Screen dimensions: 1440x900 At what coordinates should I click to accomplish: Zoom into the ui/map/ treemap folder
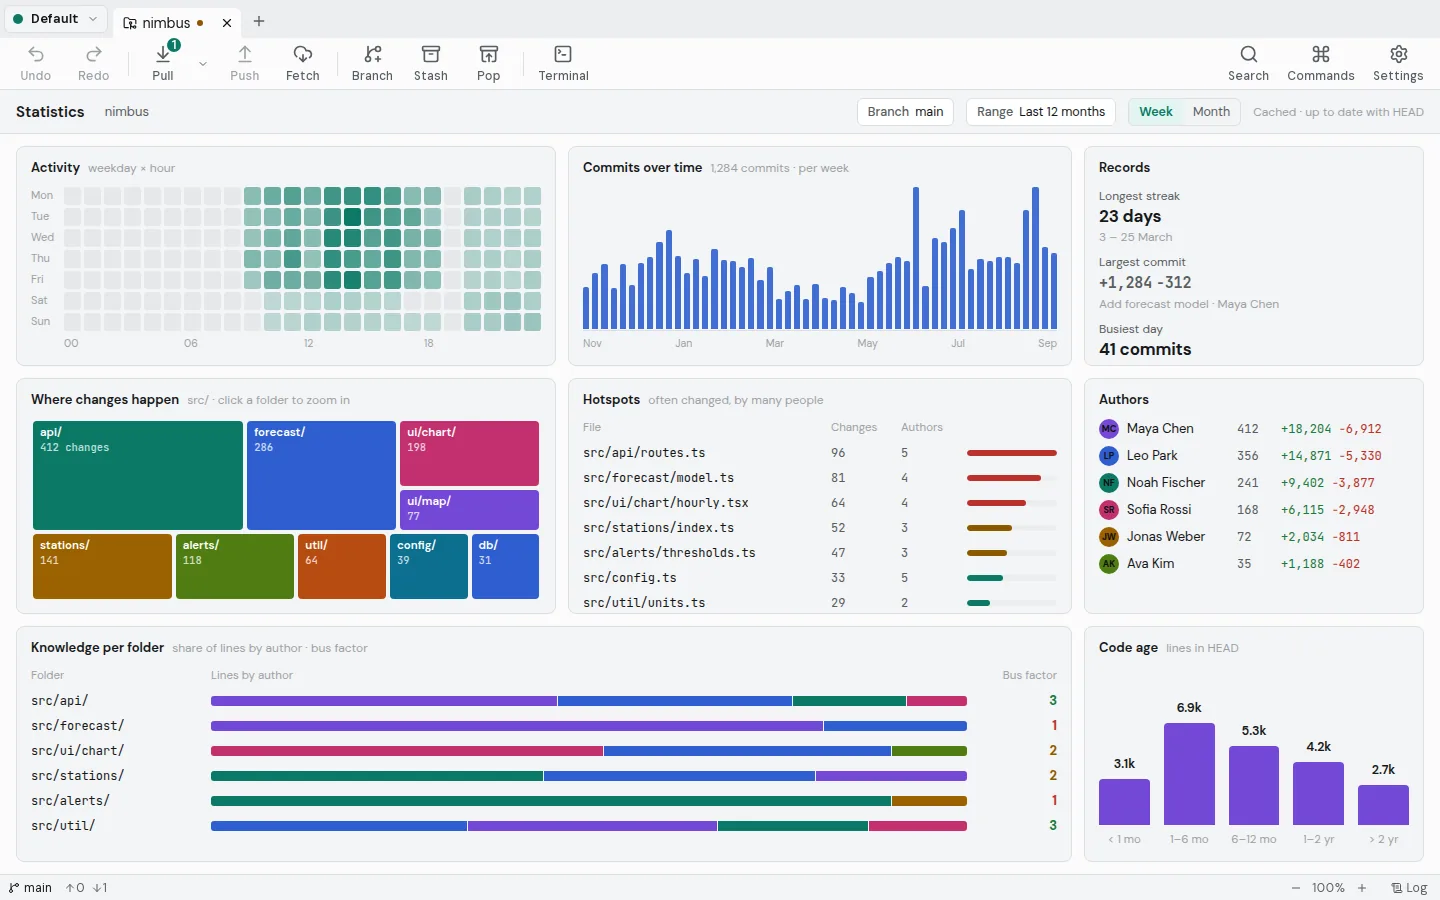469,510
